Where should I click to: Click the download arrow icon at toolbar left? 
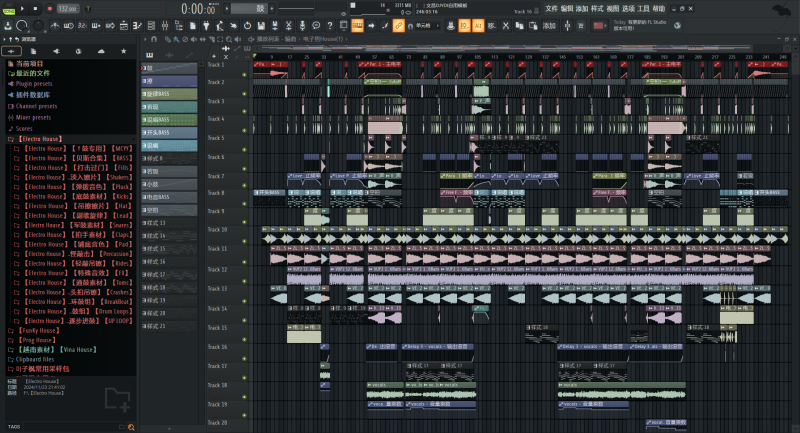[x=8, y=26]
